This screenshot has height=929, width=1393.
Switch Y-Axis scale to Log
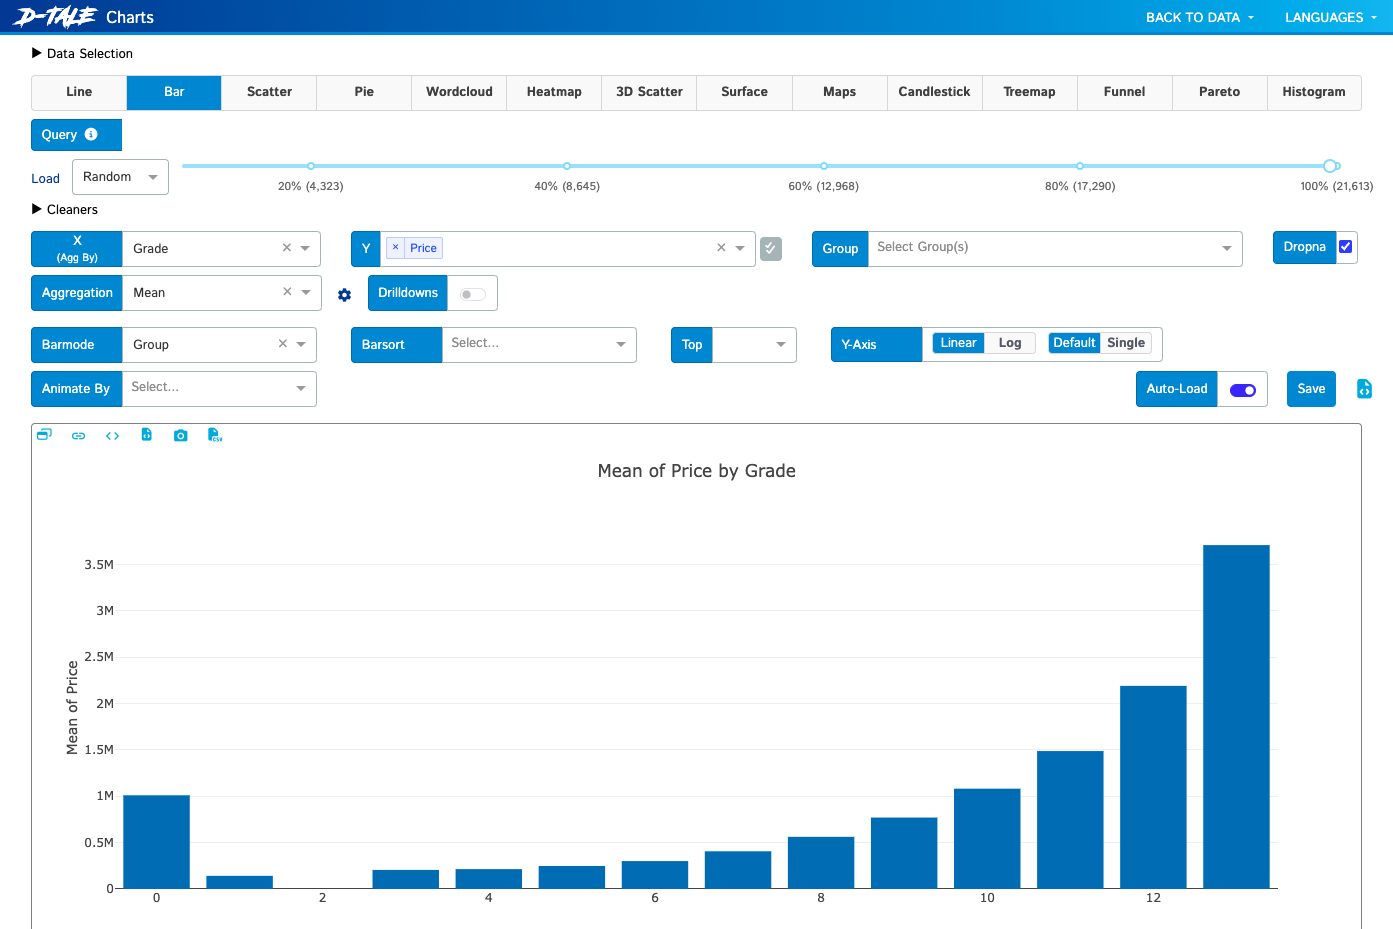pos(1010,343)
